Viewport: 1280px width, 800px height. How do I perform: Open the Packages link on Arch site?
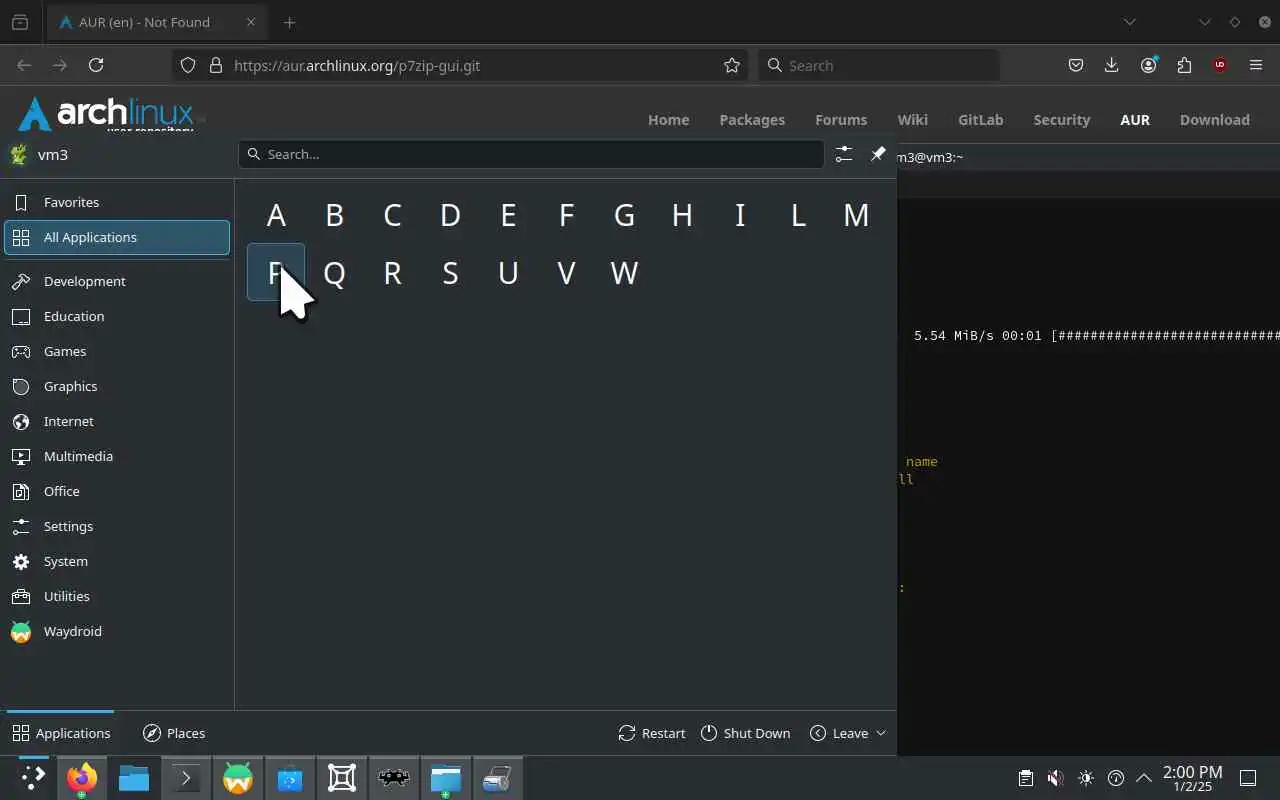(752, 119)
